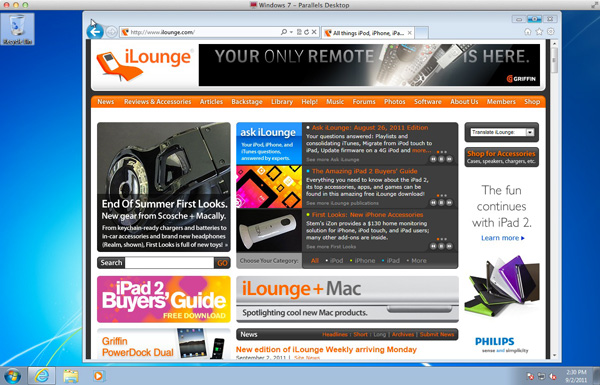This screenshot has width=600, height=385.
Task: Click the Help! nav item
Action: 310,102
